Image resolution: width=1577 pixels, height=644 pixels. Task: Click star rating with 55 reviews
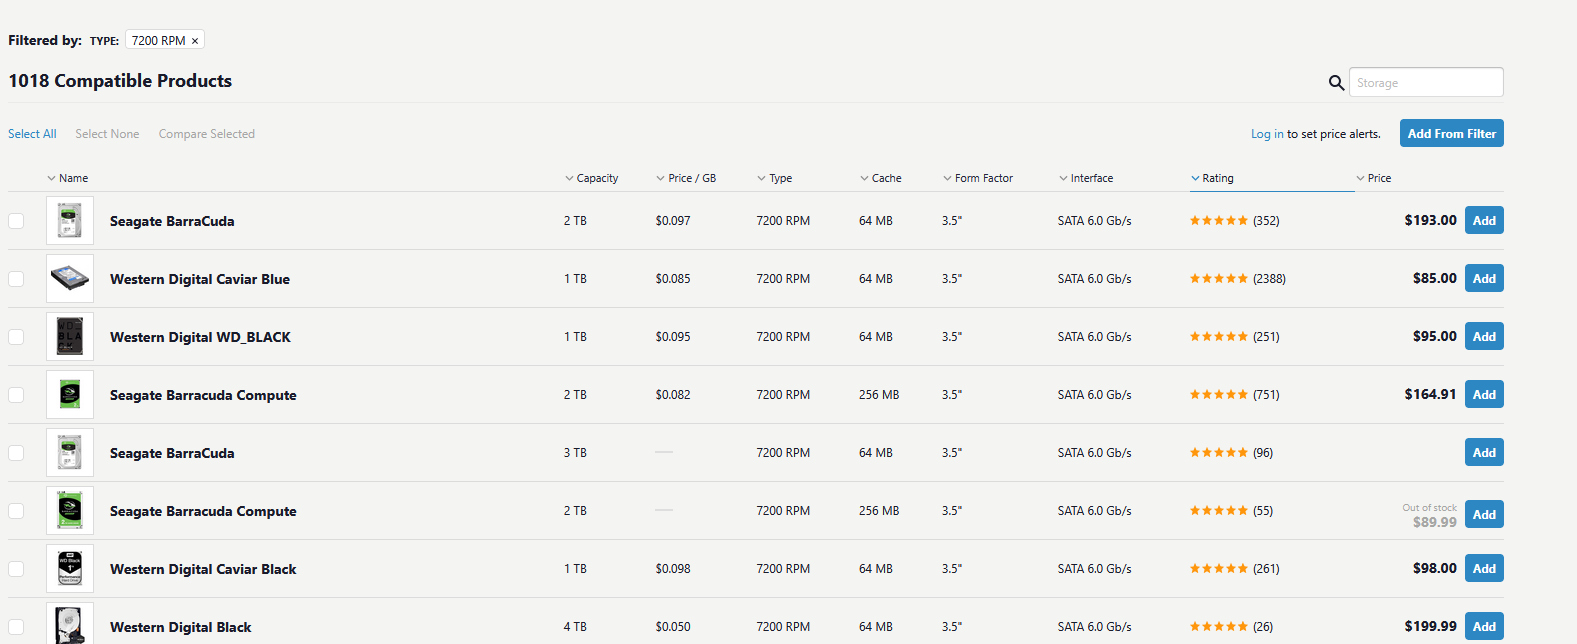coord(1218,511)
